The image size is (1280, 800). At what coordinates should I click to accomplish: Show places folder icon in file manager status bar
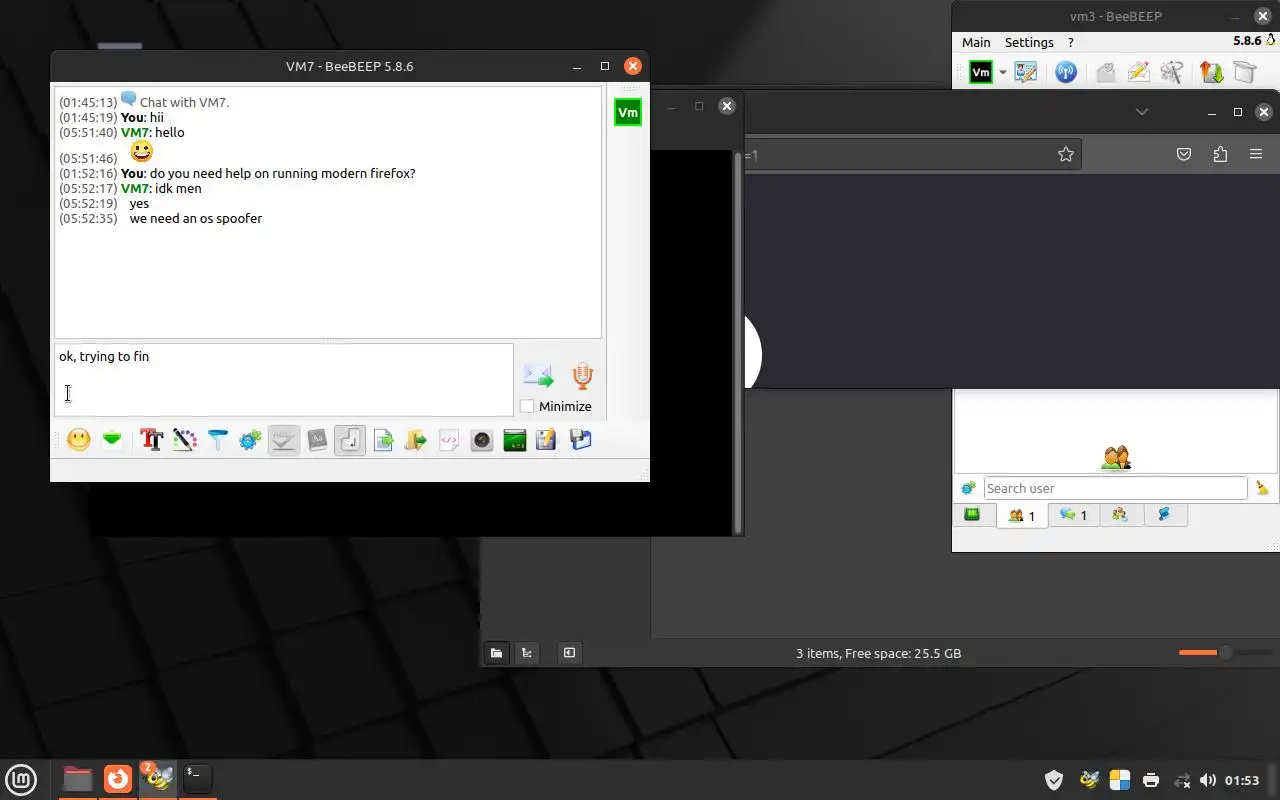tap(496, 653)
